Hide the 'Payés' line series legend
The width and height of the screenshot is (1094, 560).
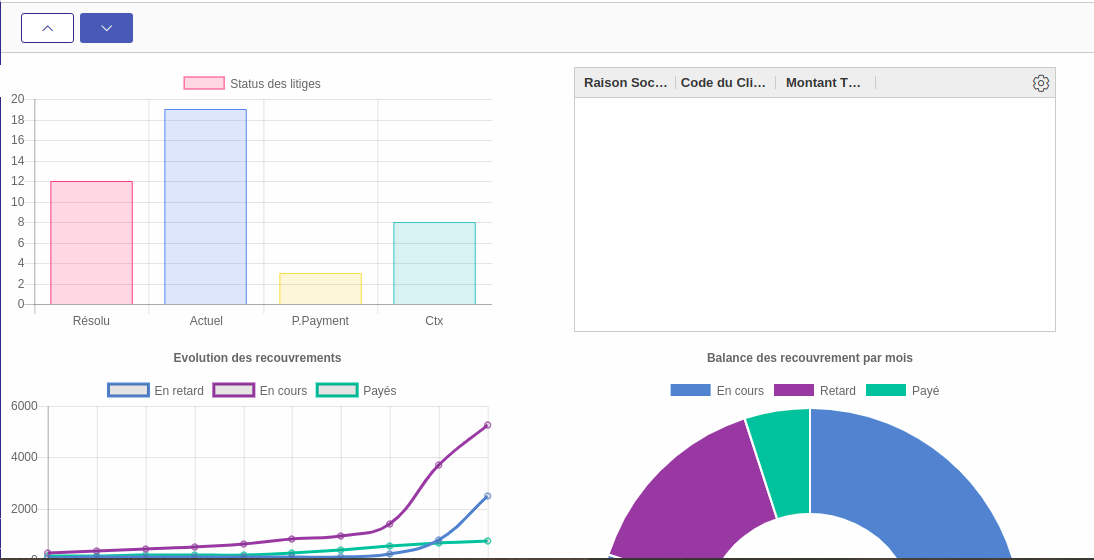tap(357, 390)
